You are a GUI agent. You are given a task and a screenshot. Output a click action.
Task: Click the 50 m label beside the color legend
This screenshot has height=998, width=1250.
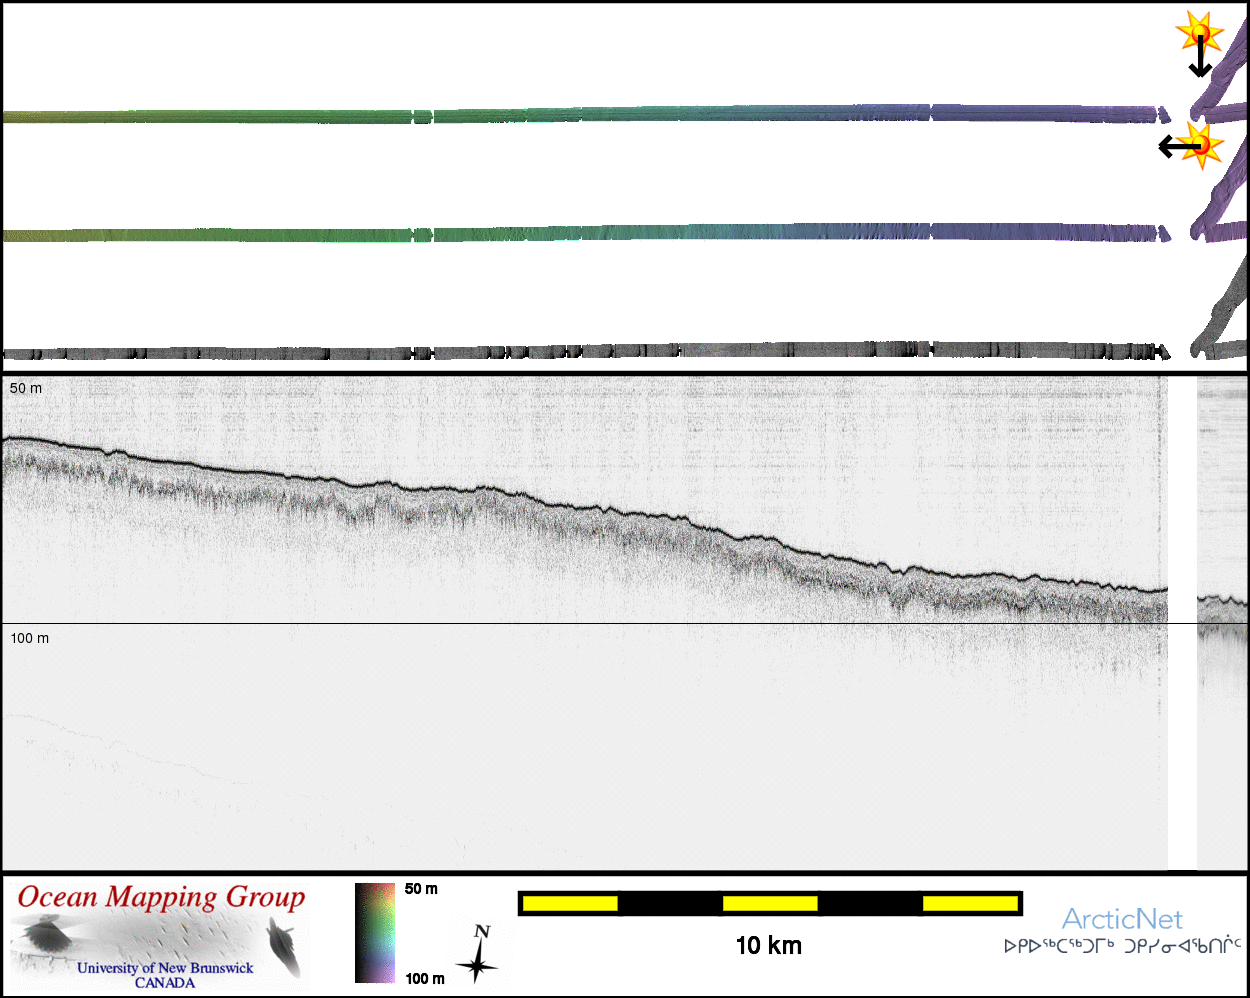(x=421, y=889)
